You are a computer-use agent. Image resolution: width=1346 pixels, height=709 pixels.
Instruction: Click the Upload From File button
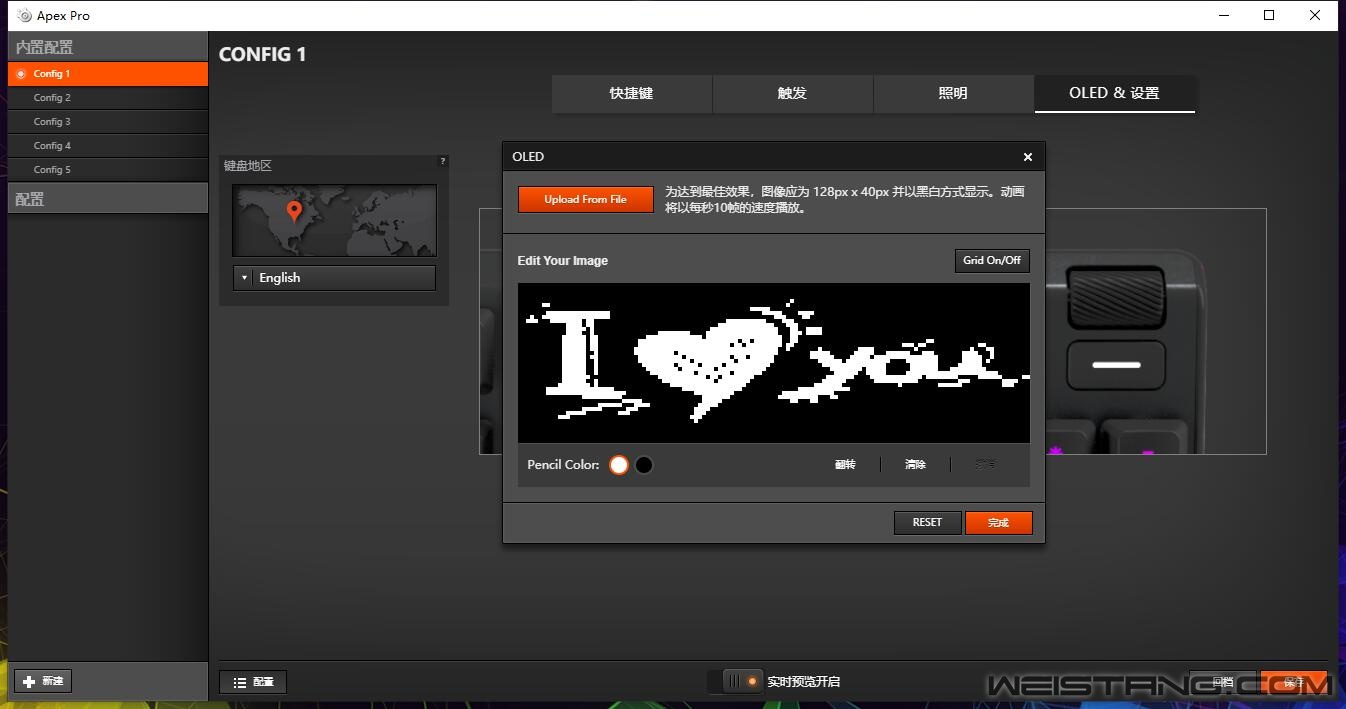point(585,199)
